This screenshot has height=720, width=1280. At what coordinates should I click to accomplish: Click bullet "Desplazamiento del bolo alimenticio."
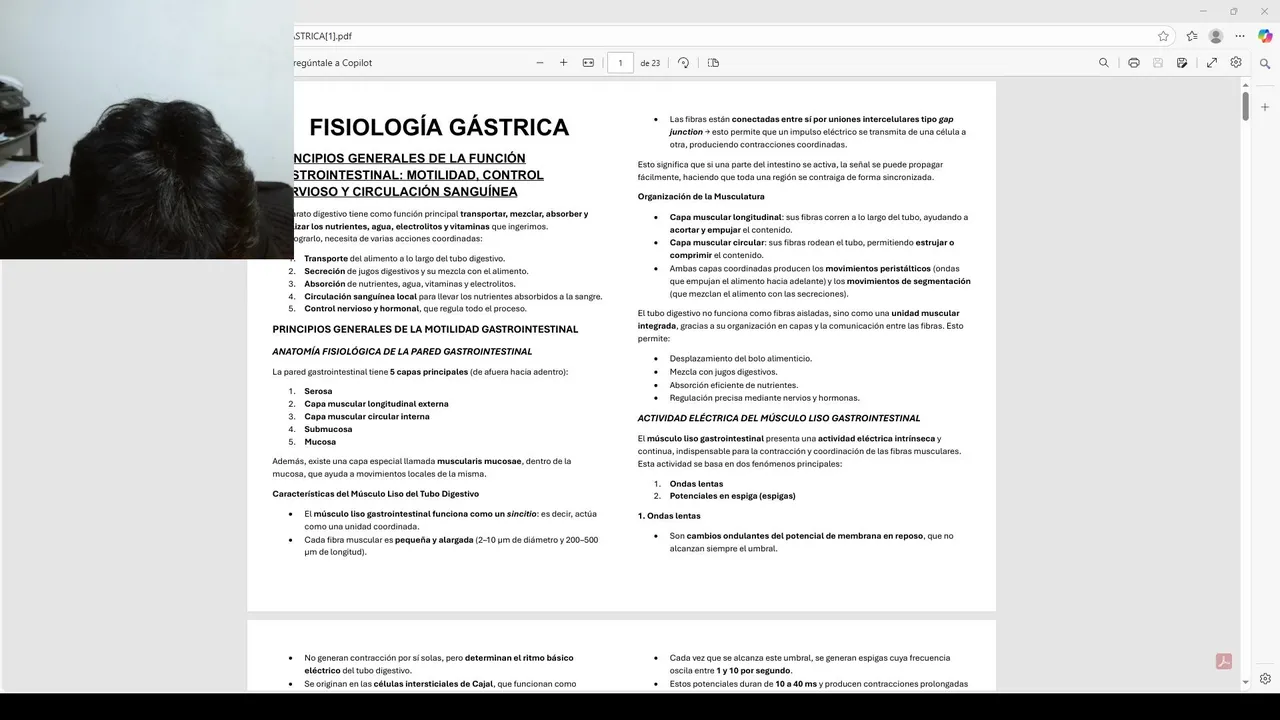pos(741,358)
